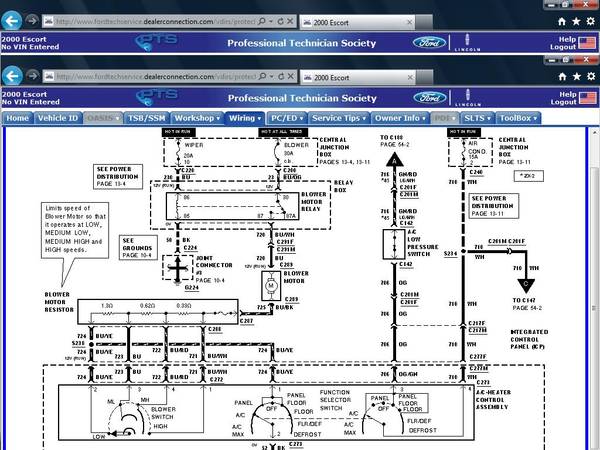Open the Service Tips dropdown
Image resolution: width=600 pixels, height=450 pixels.
pyautogui.click(x=339, y=118)
